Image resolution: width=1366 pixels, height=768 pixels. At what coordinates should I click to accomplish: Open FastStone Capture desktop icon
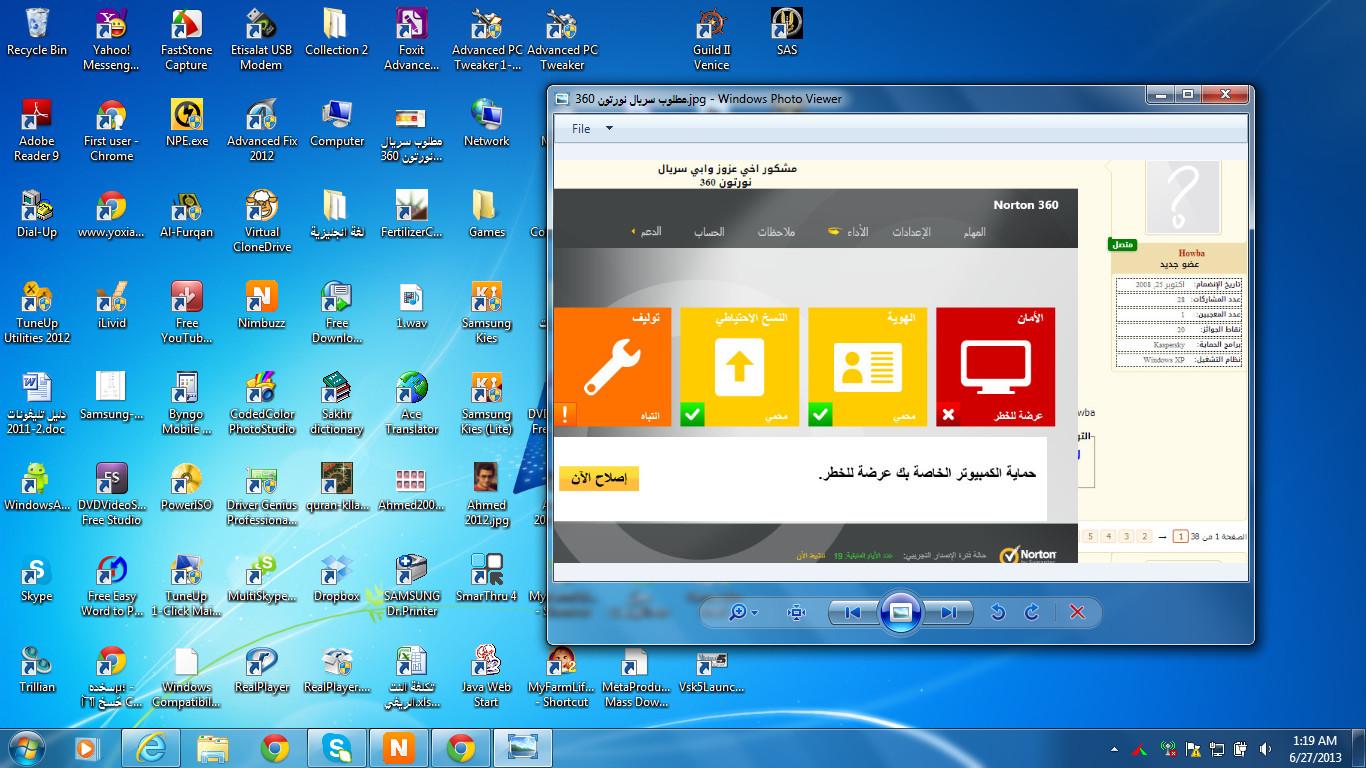pos(186,40)
